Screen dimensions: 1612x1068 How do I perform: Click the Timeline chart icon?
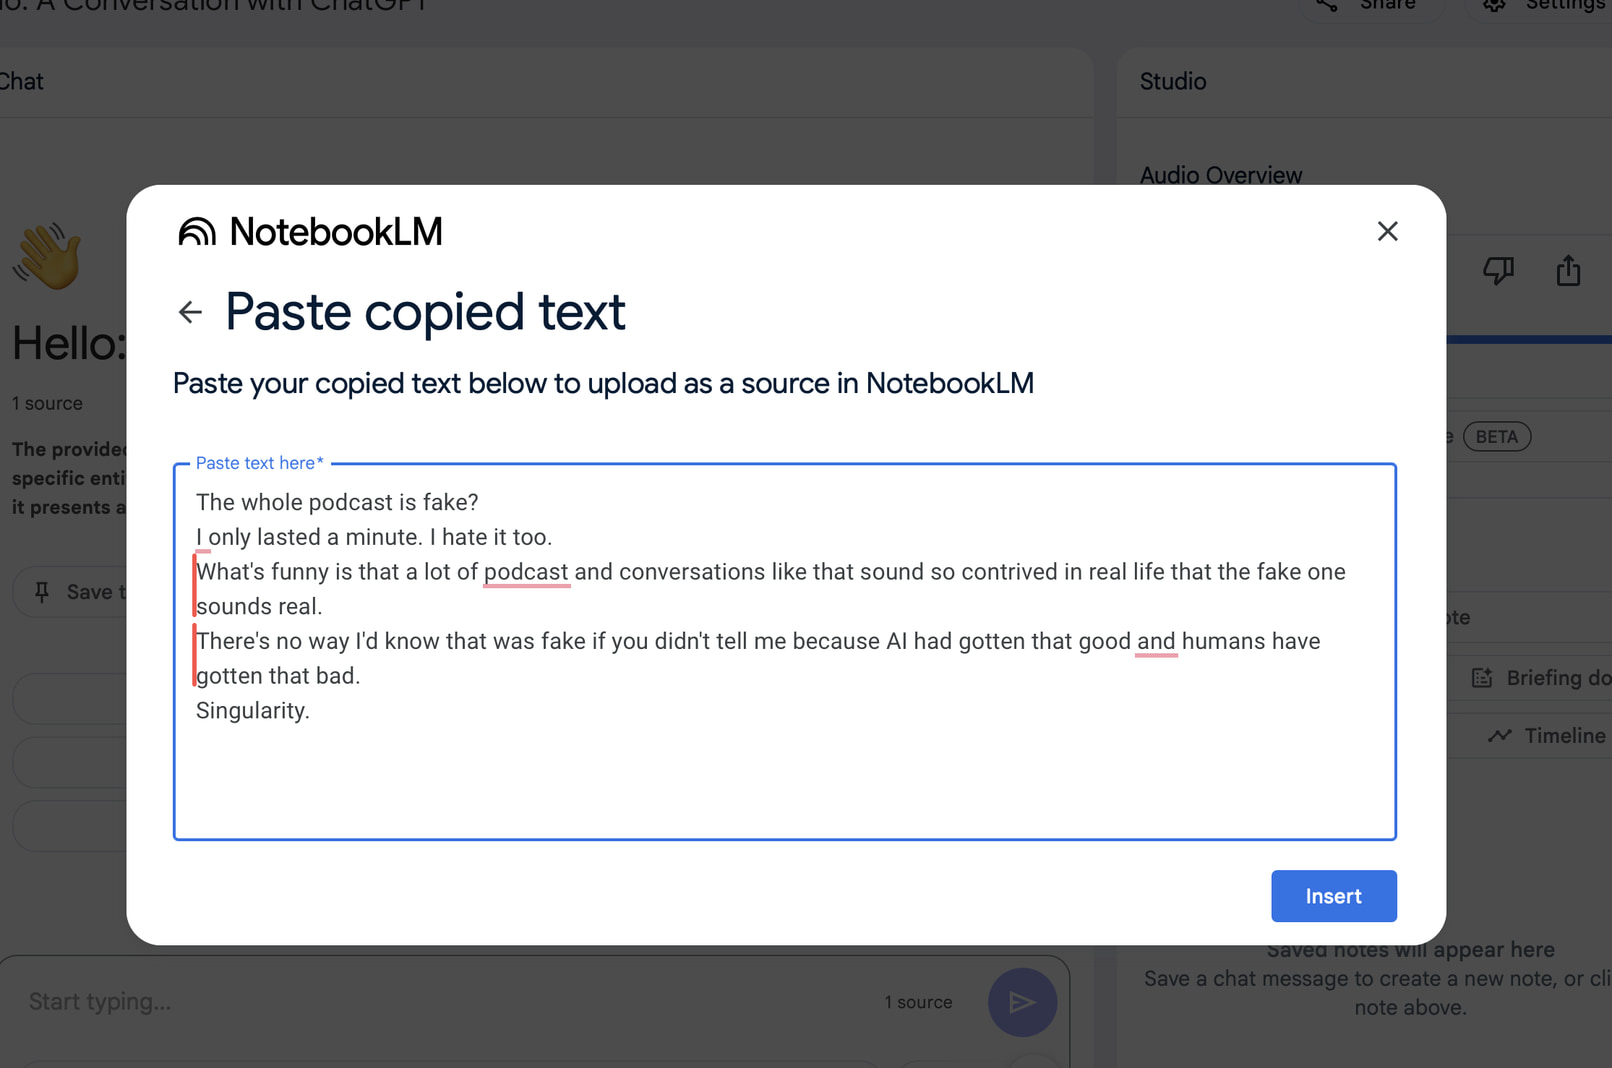(x=1499, y=736)
